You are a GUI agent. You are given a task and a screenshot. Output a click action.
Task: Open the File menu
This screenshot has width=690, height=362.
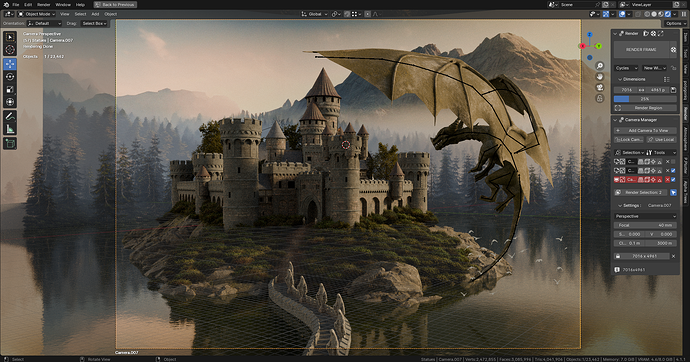click(16, 4)
